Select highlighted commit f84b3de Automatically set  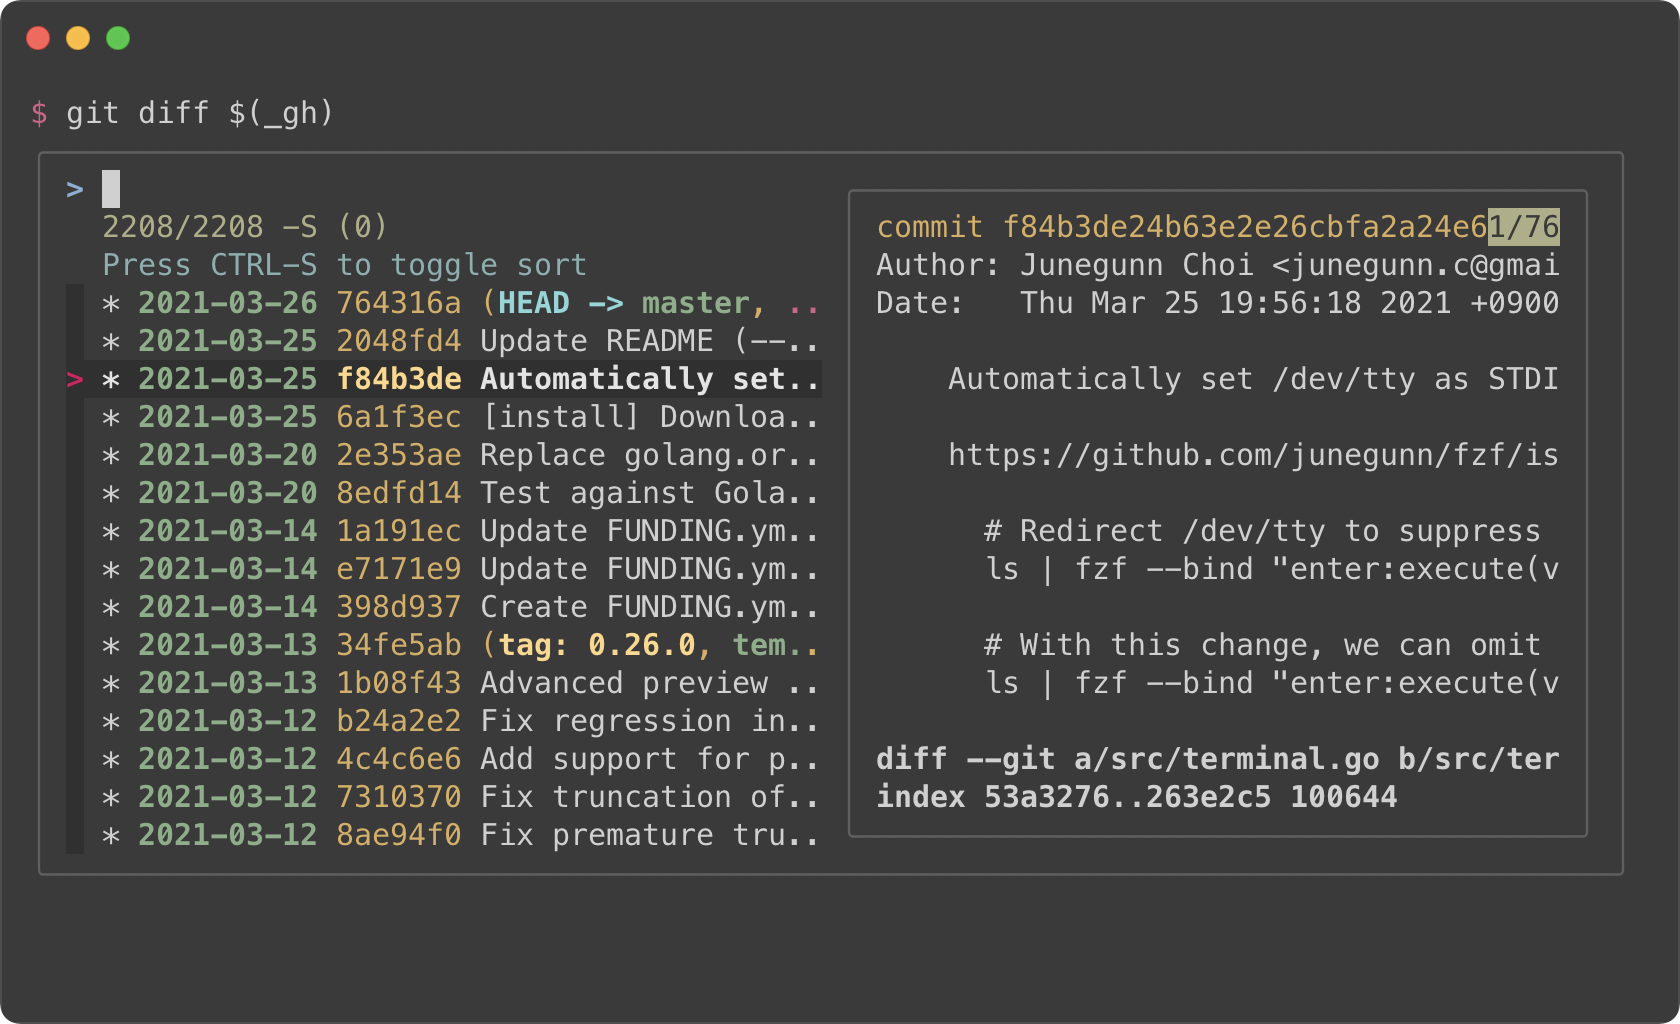[x=453, y=379]
